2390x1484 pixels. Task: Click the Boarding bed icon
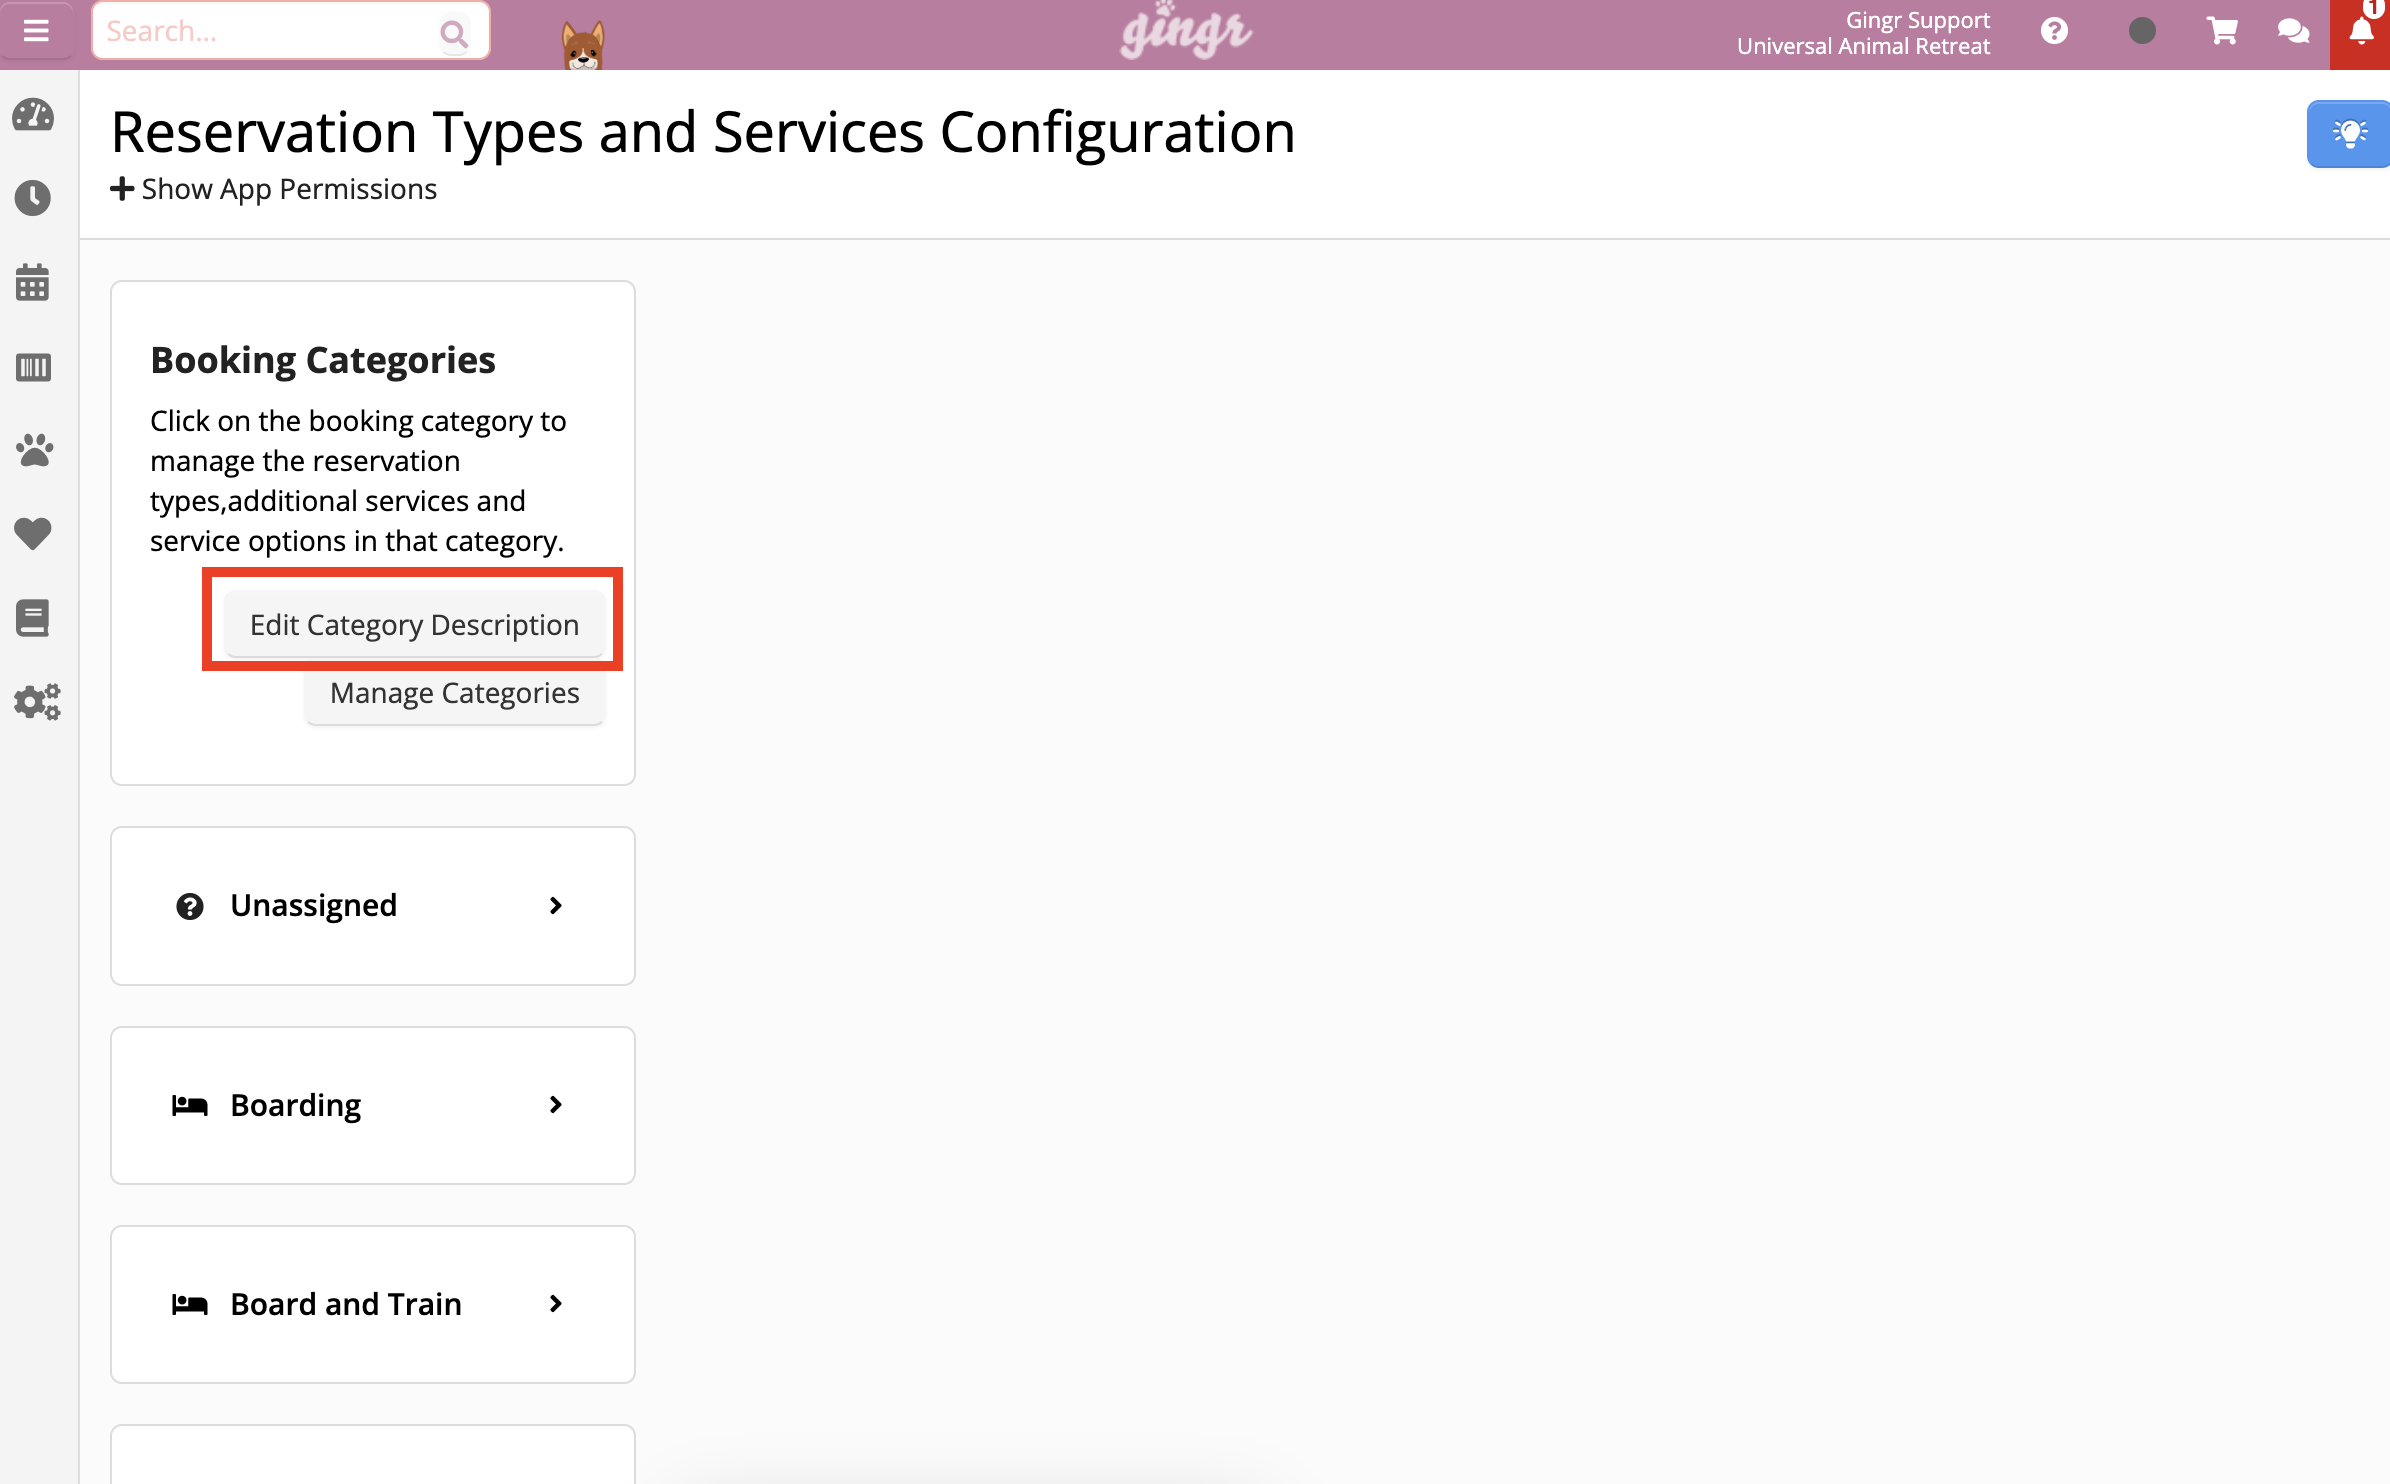click(x=189, y=1106)
